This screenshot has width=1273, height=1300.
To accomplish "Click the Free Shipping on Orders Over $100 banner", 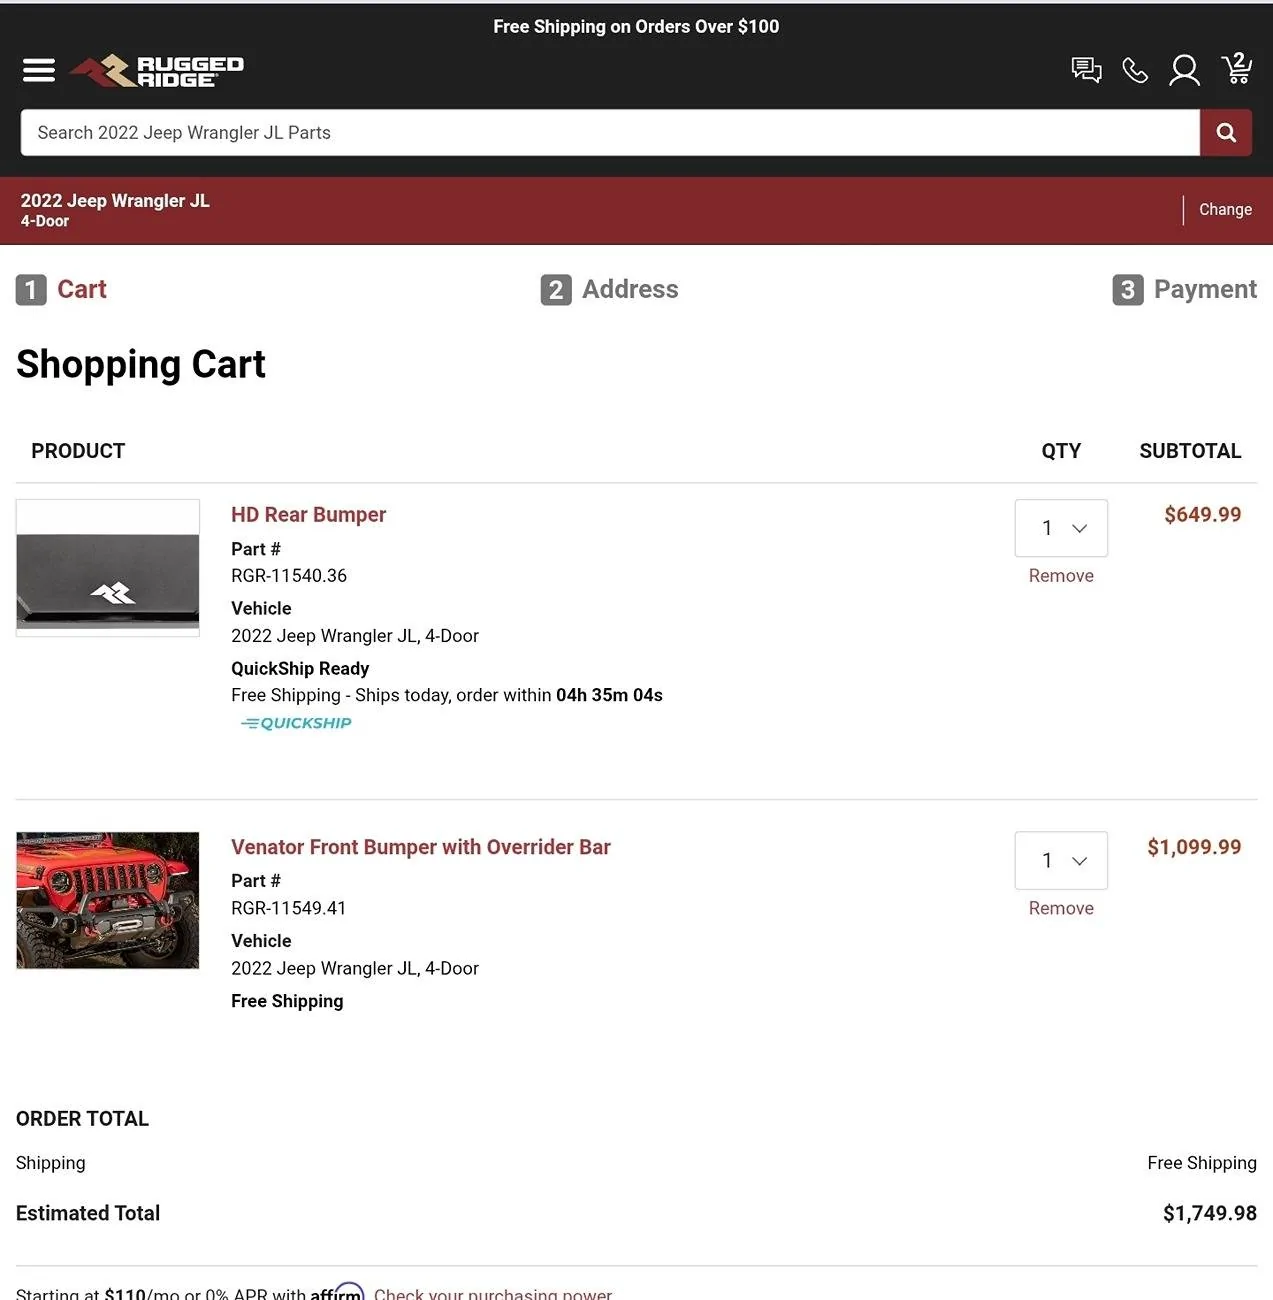I will 636,27.
